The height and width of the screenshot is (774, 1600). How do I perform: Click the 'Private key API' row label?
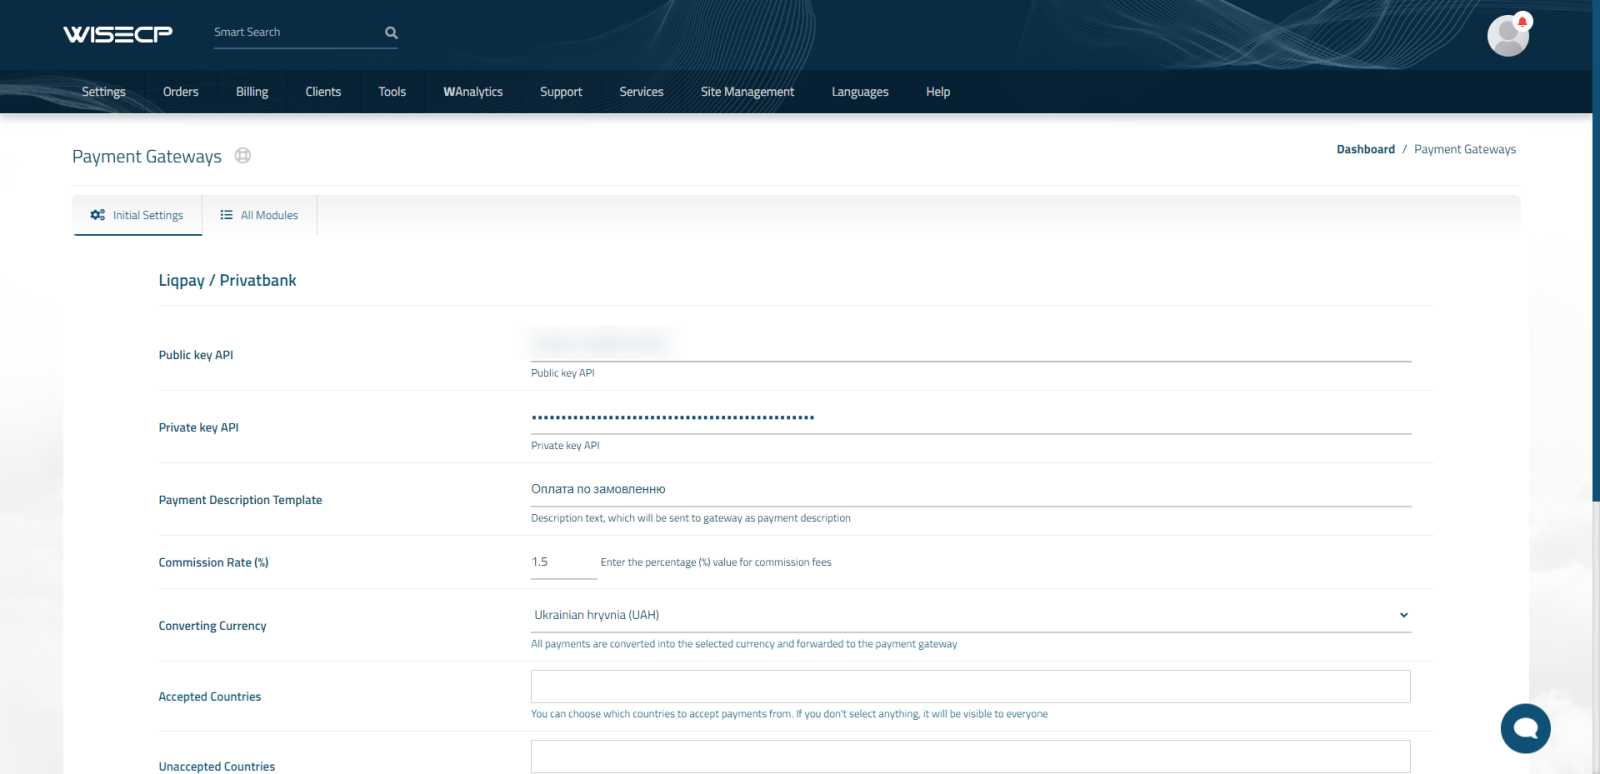[199, 428]
